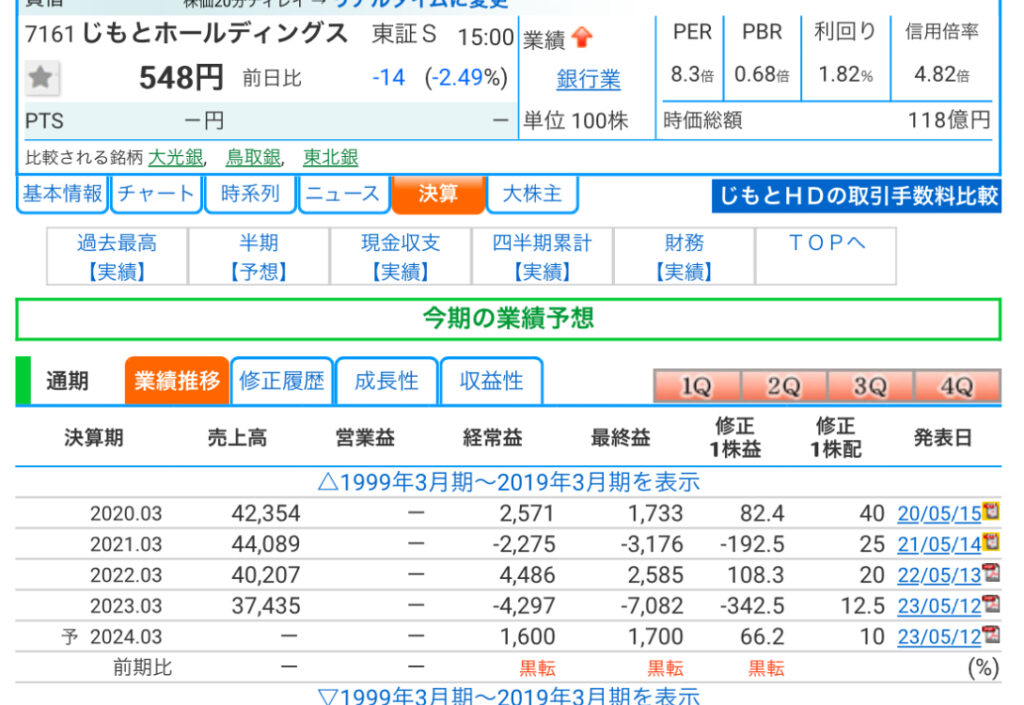
Task: Open the ニュース tab
Action: pyautogui.click(x=344, y=194)
